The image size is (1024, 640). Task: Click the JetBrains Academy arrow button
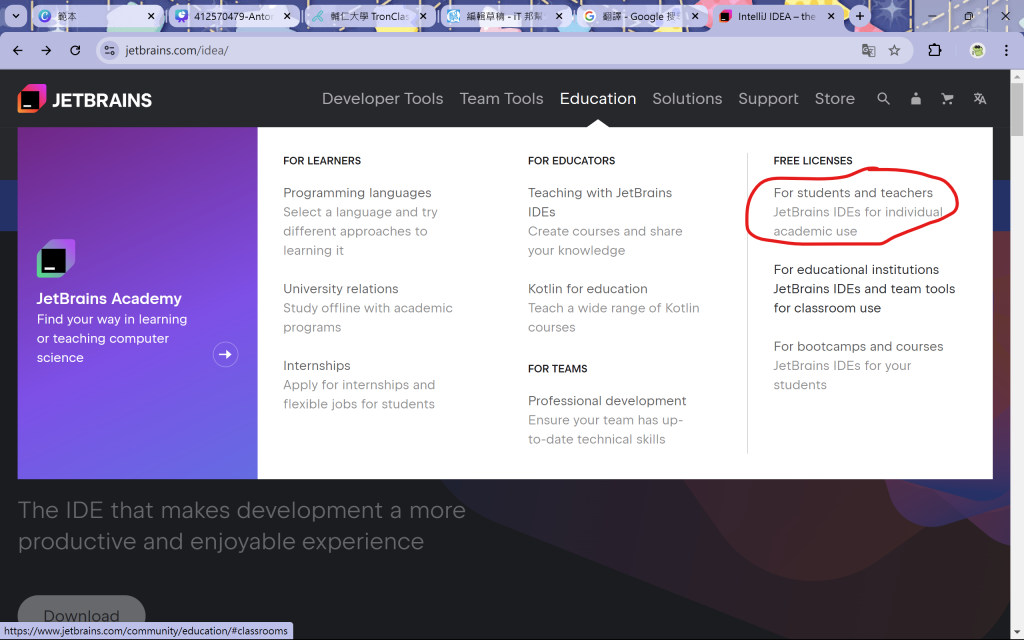pyautogui.click(x=225, y=355)
